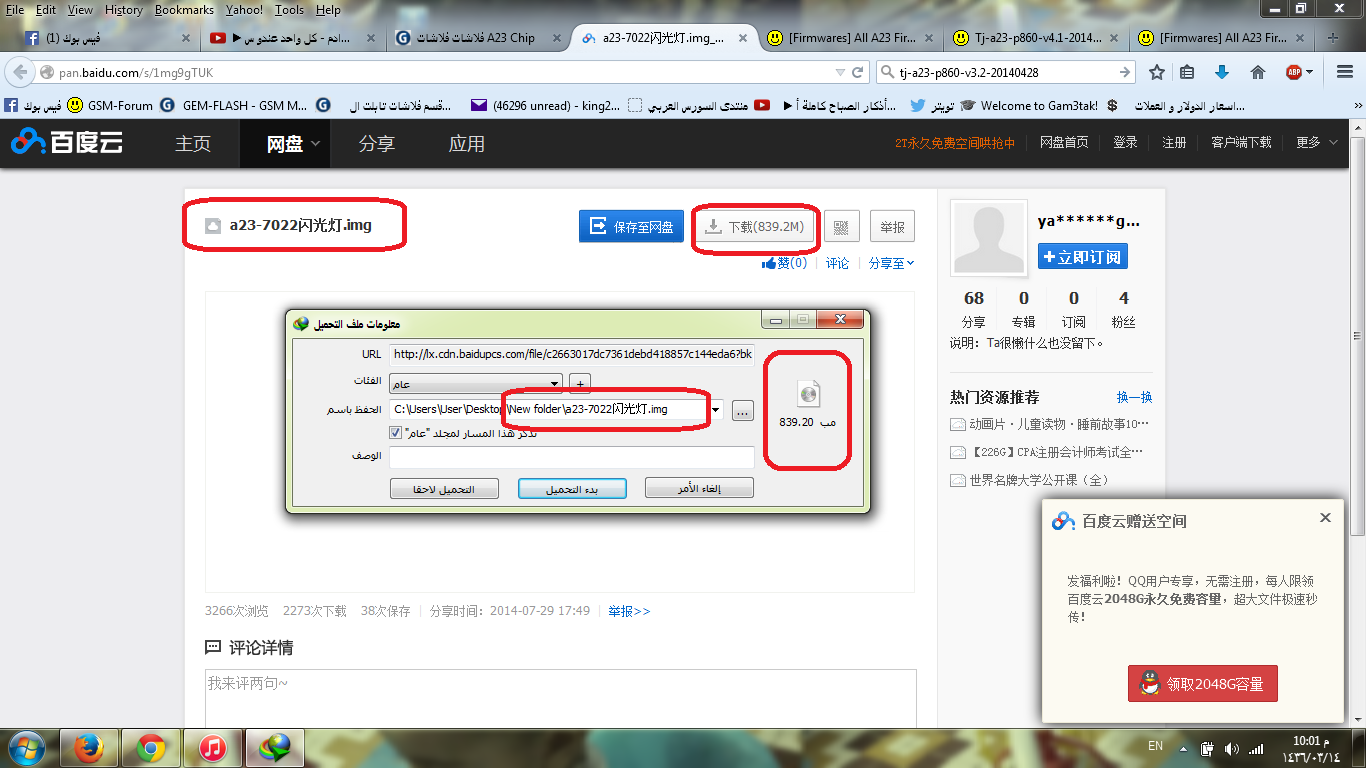Click the 客户端下载 link
The width and height of the screenshot is (1366, 768).
click(x=1241, y=143)
